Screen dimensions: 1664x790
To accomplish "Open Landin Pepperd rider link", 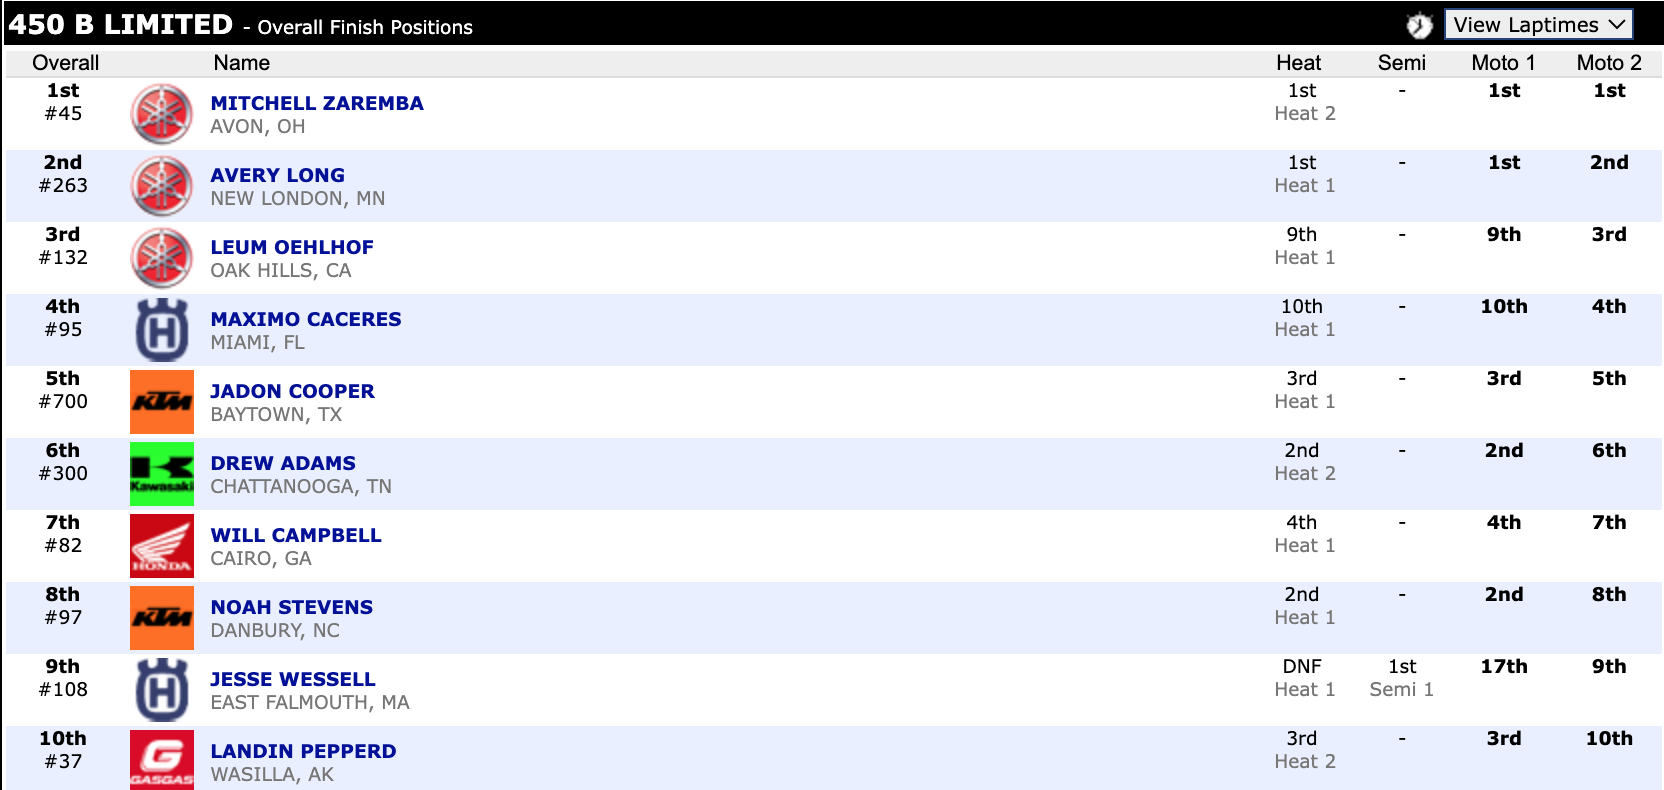I will click(303, 751).
